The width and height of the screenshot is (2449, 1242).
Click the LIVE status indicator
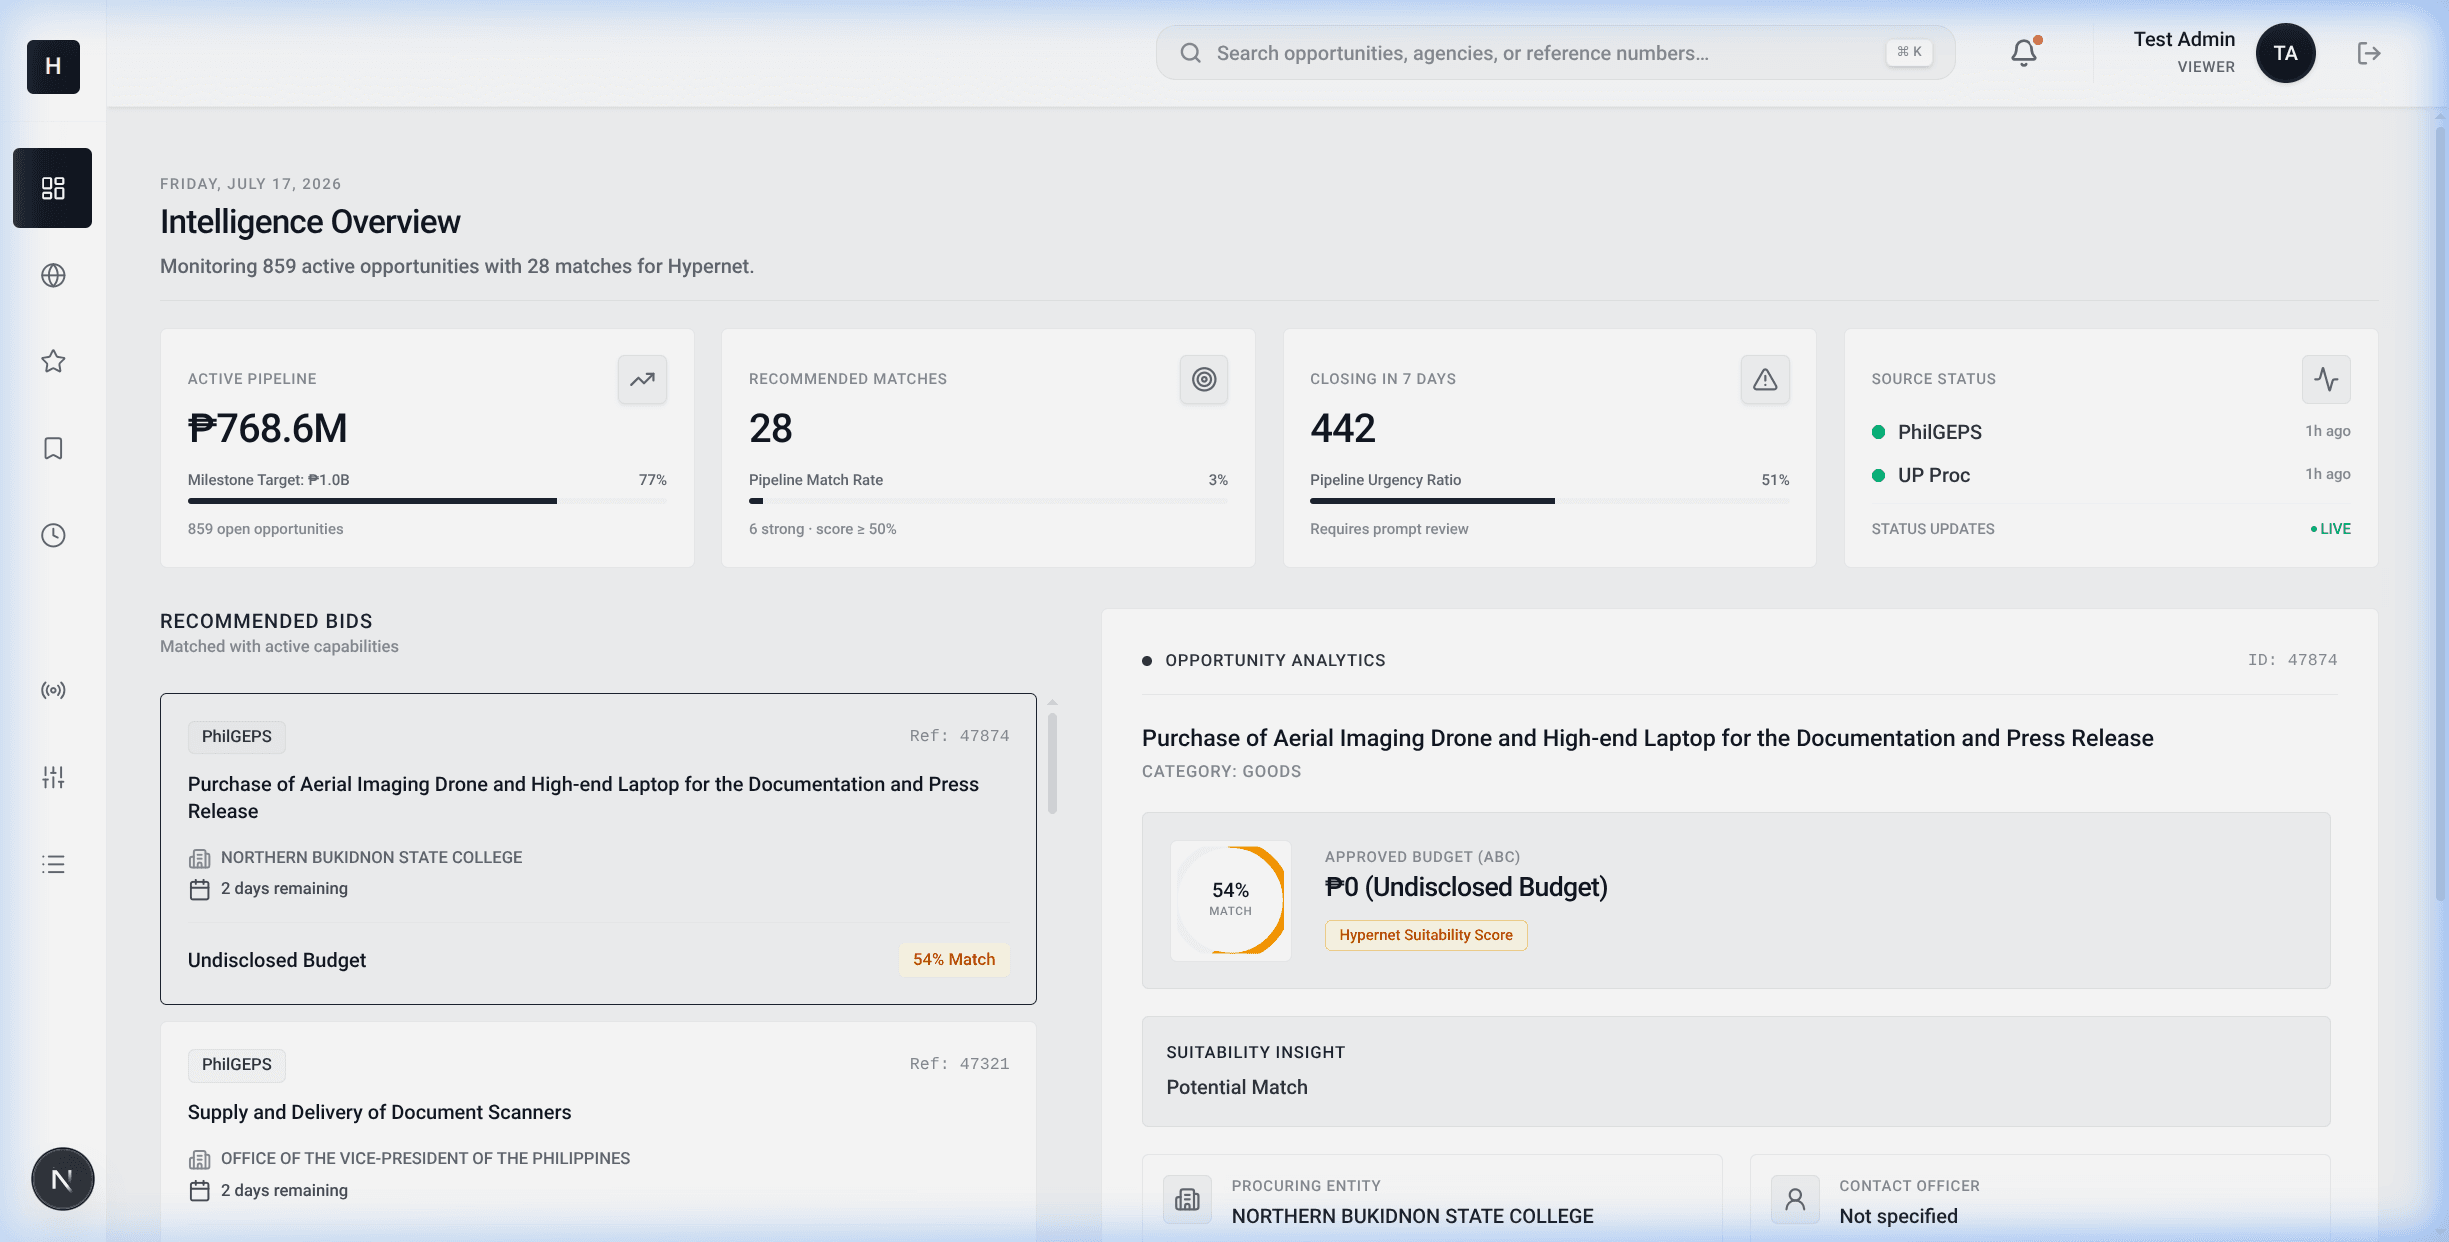2330,529
